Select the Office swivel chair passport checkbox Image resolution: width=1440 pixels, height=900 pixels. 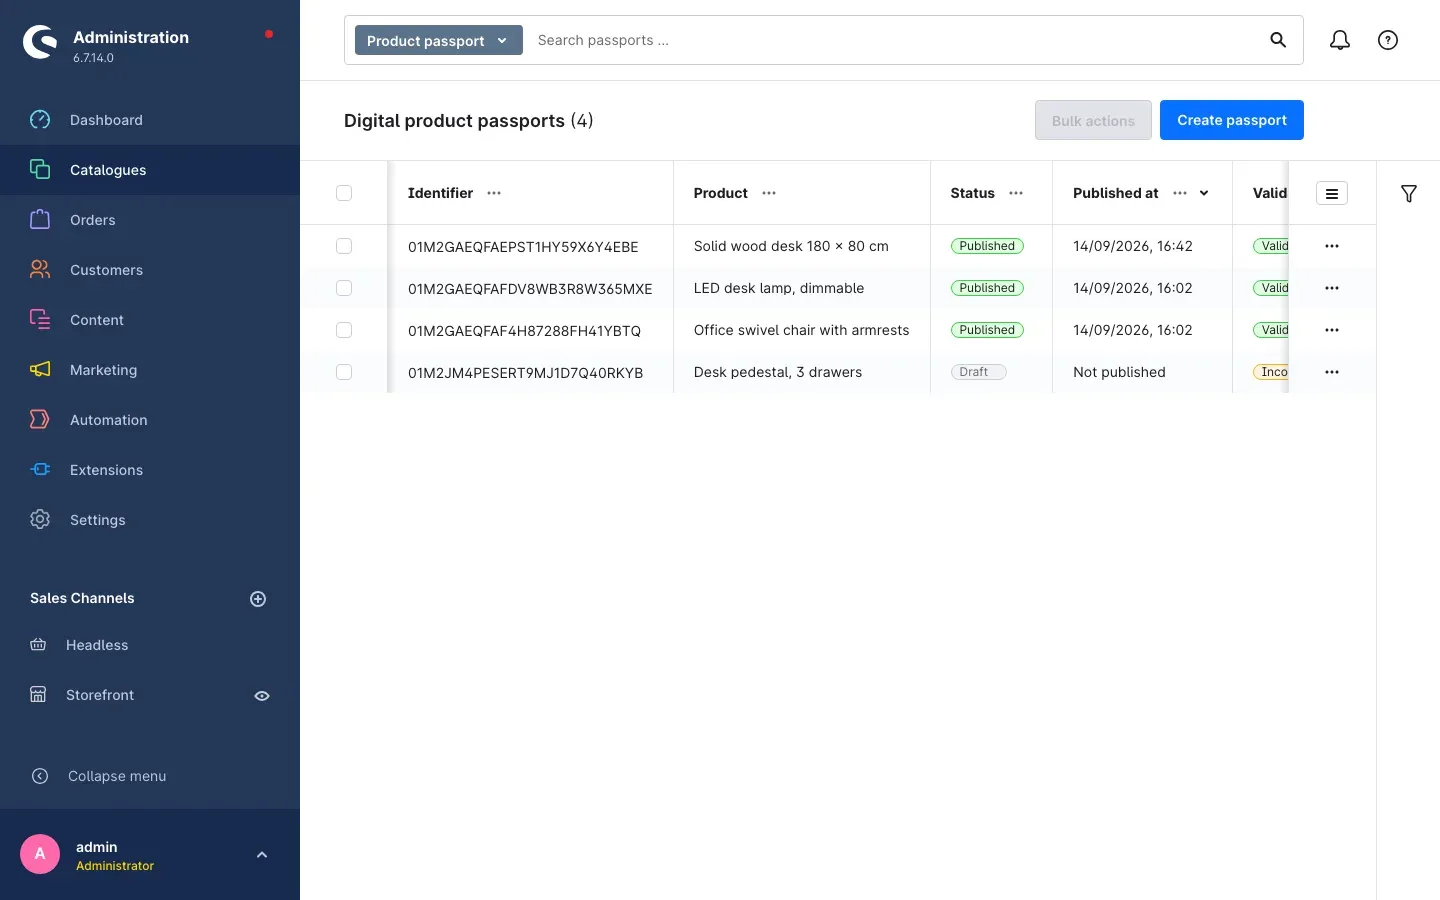pos(344,330)
